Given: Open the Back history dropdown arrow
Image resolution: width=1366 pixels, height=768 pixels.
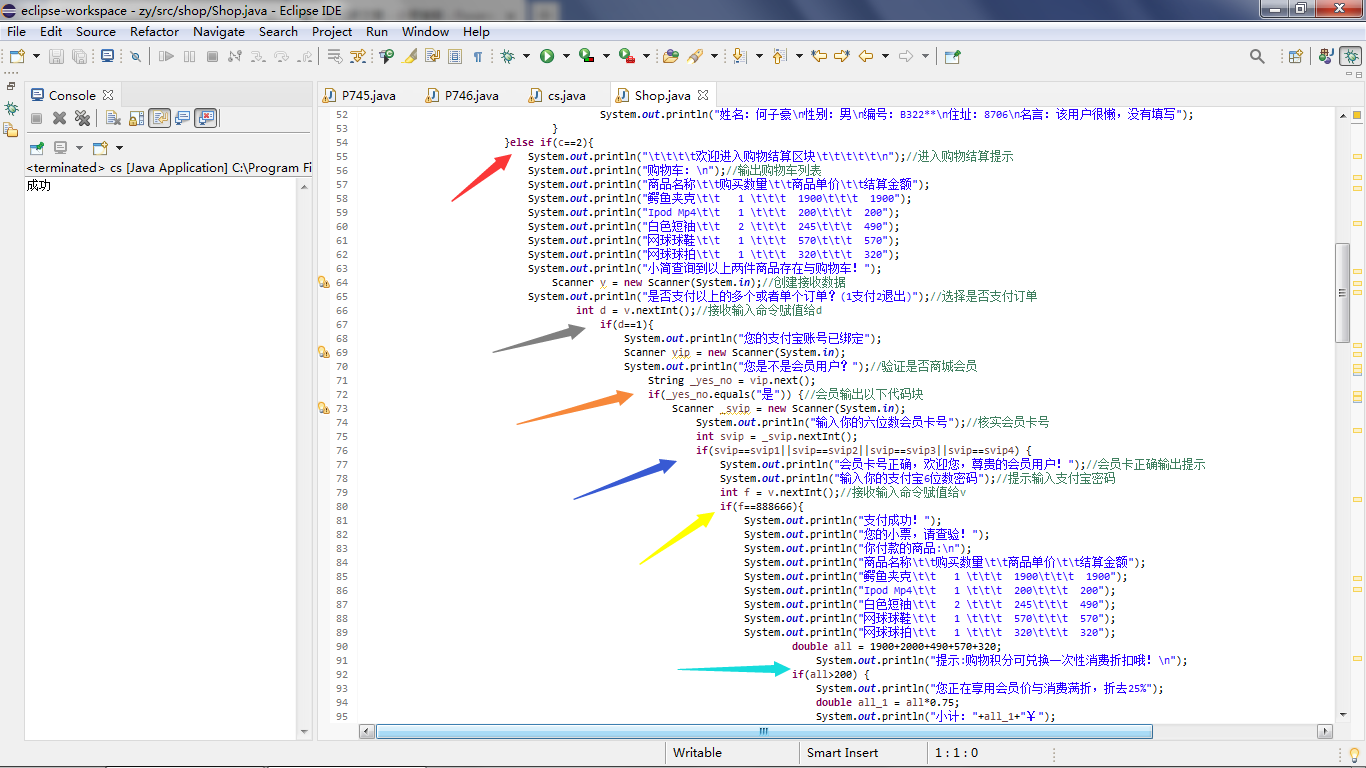Looking at the screenshot, I should pyautogui.click(x=885, y=56).
